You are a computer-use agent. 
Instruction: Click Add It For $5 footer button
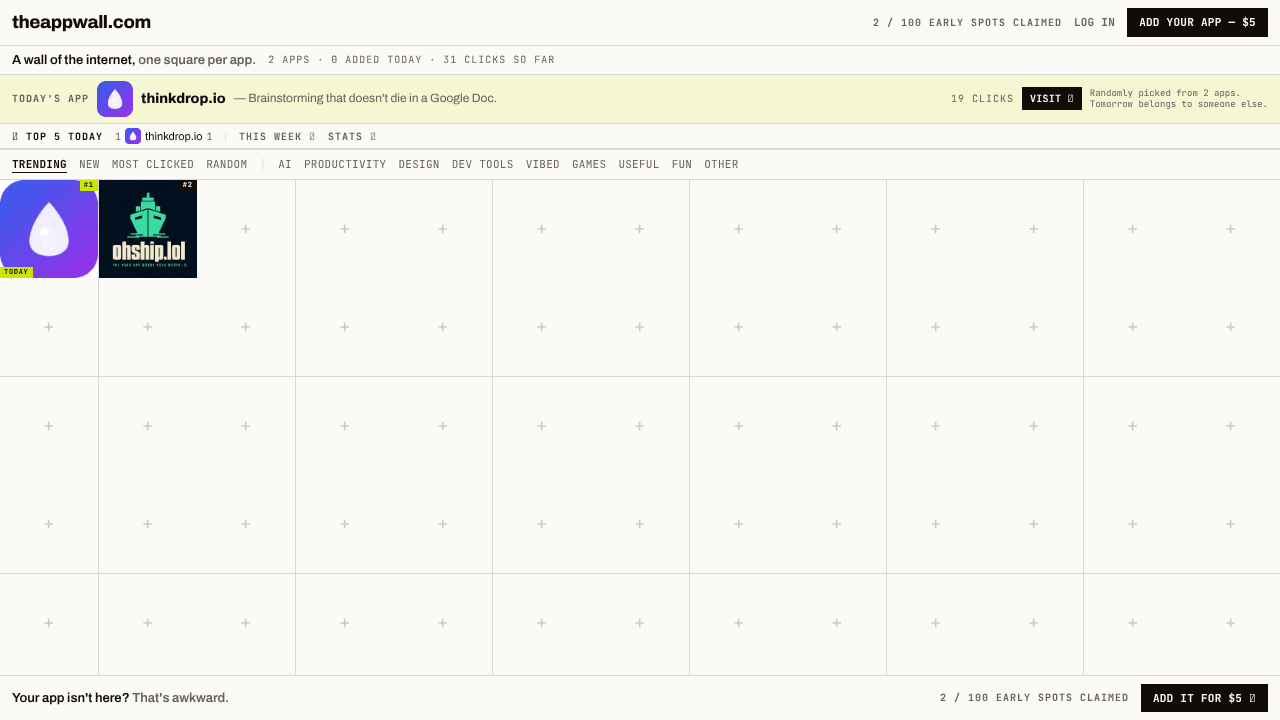[x=1204, y=698]
